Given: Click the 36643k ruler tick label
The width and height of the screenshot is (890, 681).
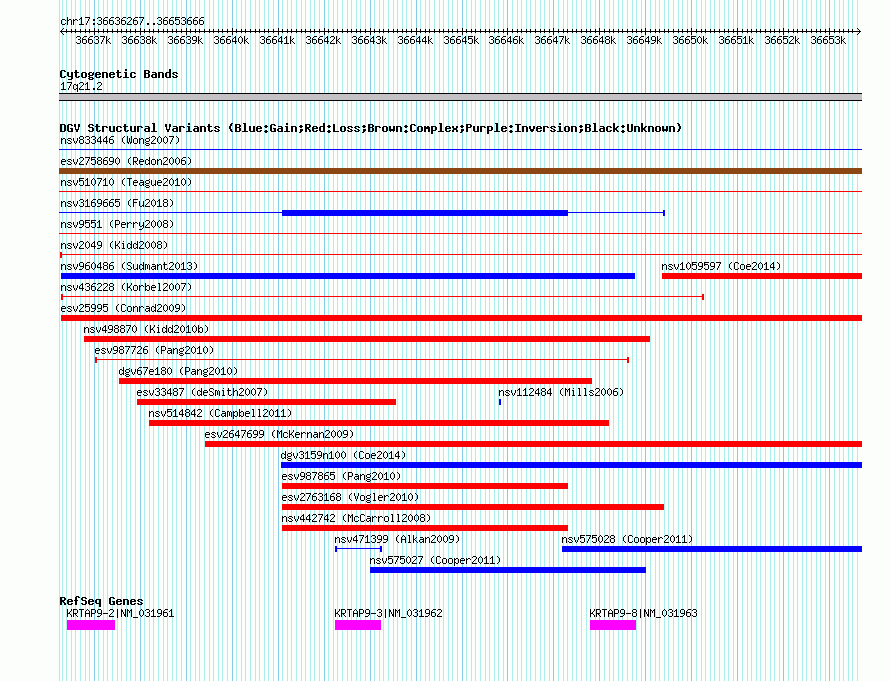Looking at the screenshot, I should 369,40.
